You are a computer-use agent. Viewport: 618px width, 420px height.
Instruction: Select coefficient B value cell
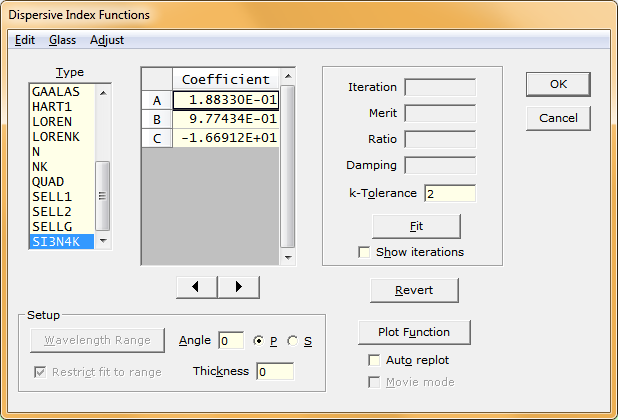point(226,119)
